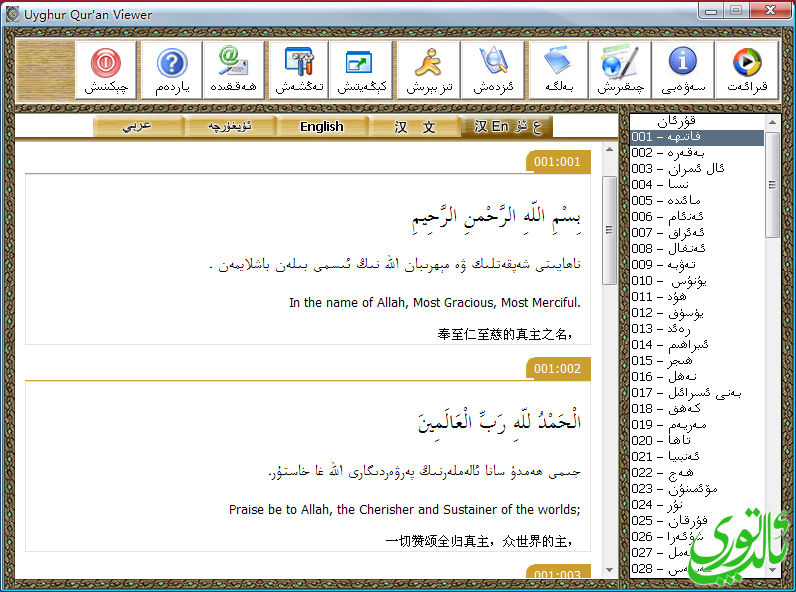The height and width of the screenshot is (592, 796).
Task: Click verse label 001:002
Action: (558, 369)
